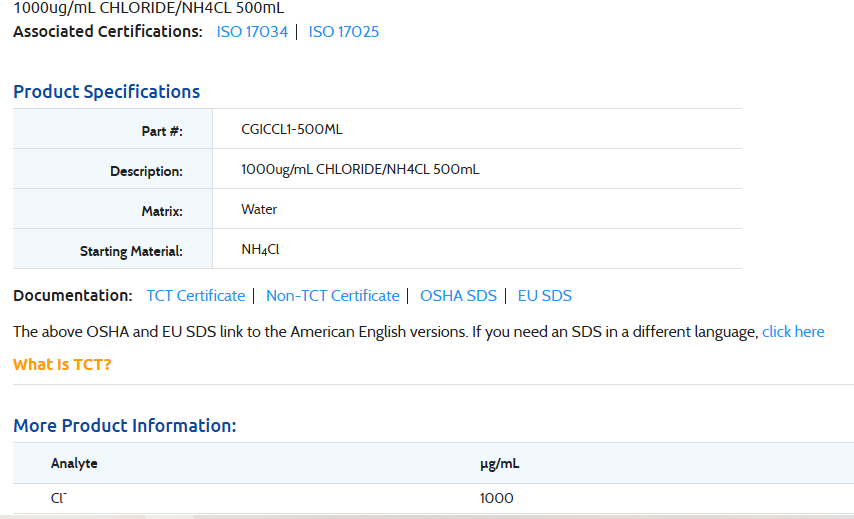Click the Matrix value 'Water'
The image size is (854, 519).
pos(259,210)
